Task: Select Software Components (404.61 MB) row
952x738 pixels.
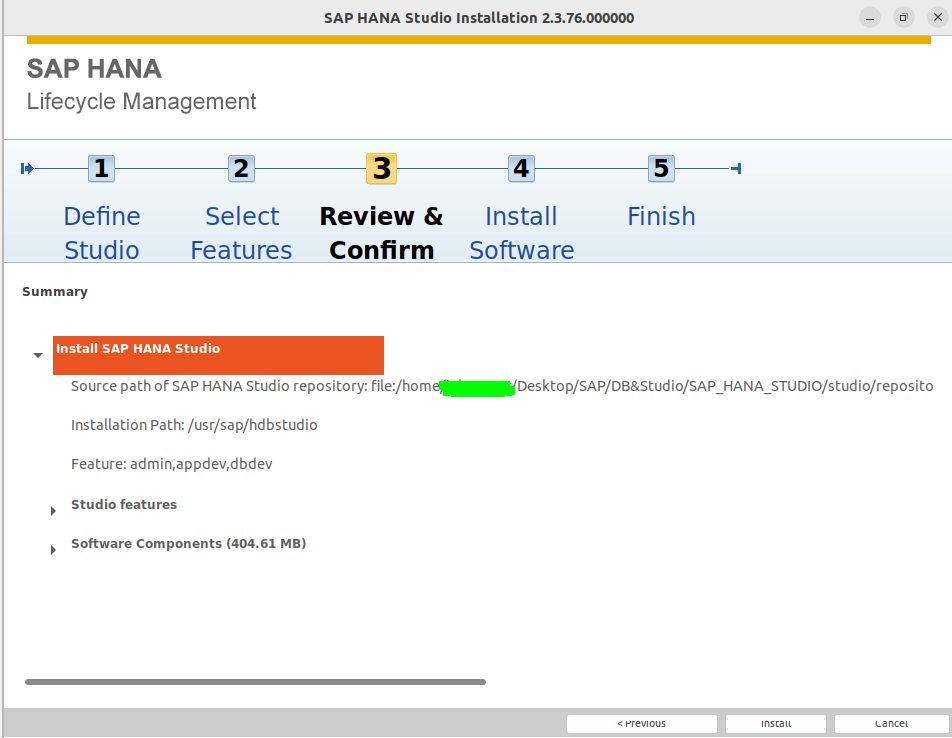Action: click(x=188, y=543)
